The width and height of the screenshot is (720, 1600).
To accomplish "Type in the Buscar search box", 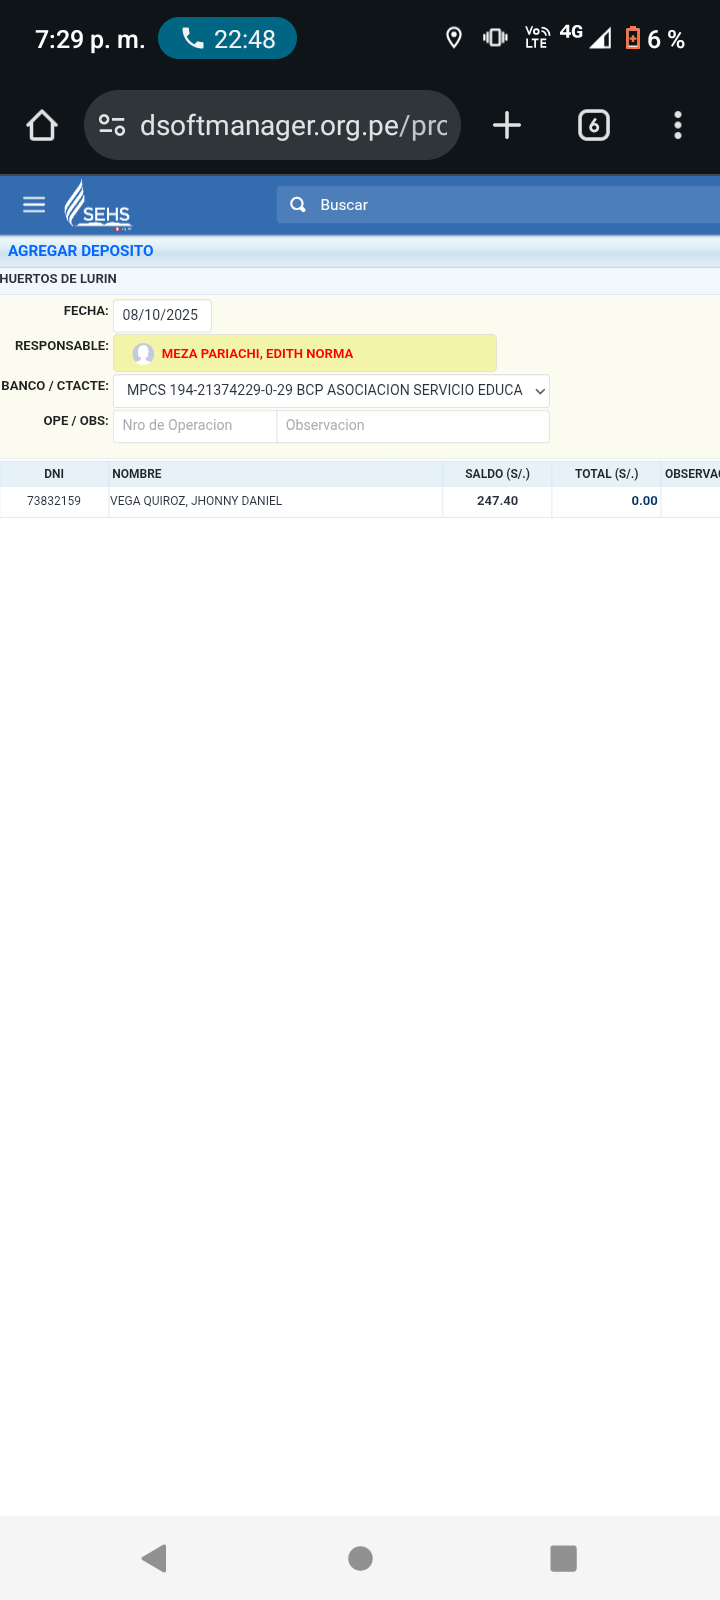I will (x=510, y=205).
